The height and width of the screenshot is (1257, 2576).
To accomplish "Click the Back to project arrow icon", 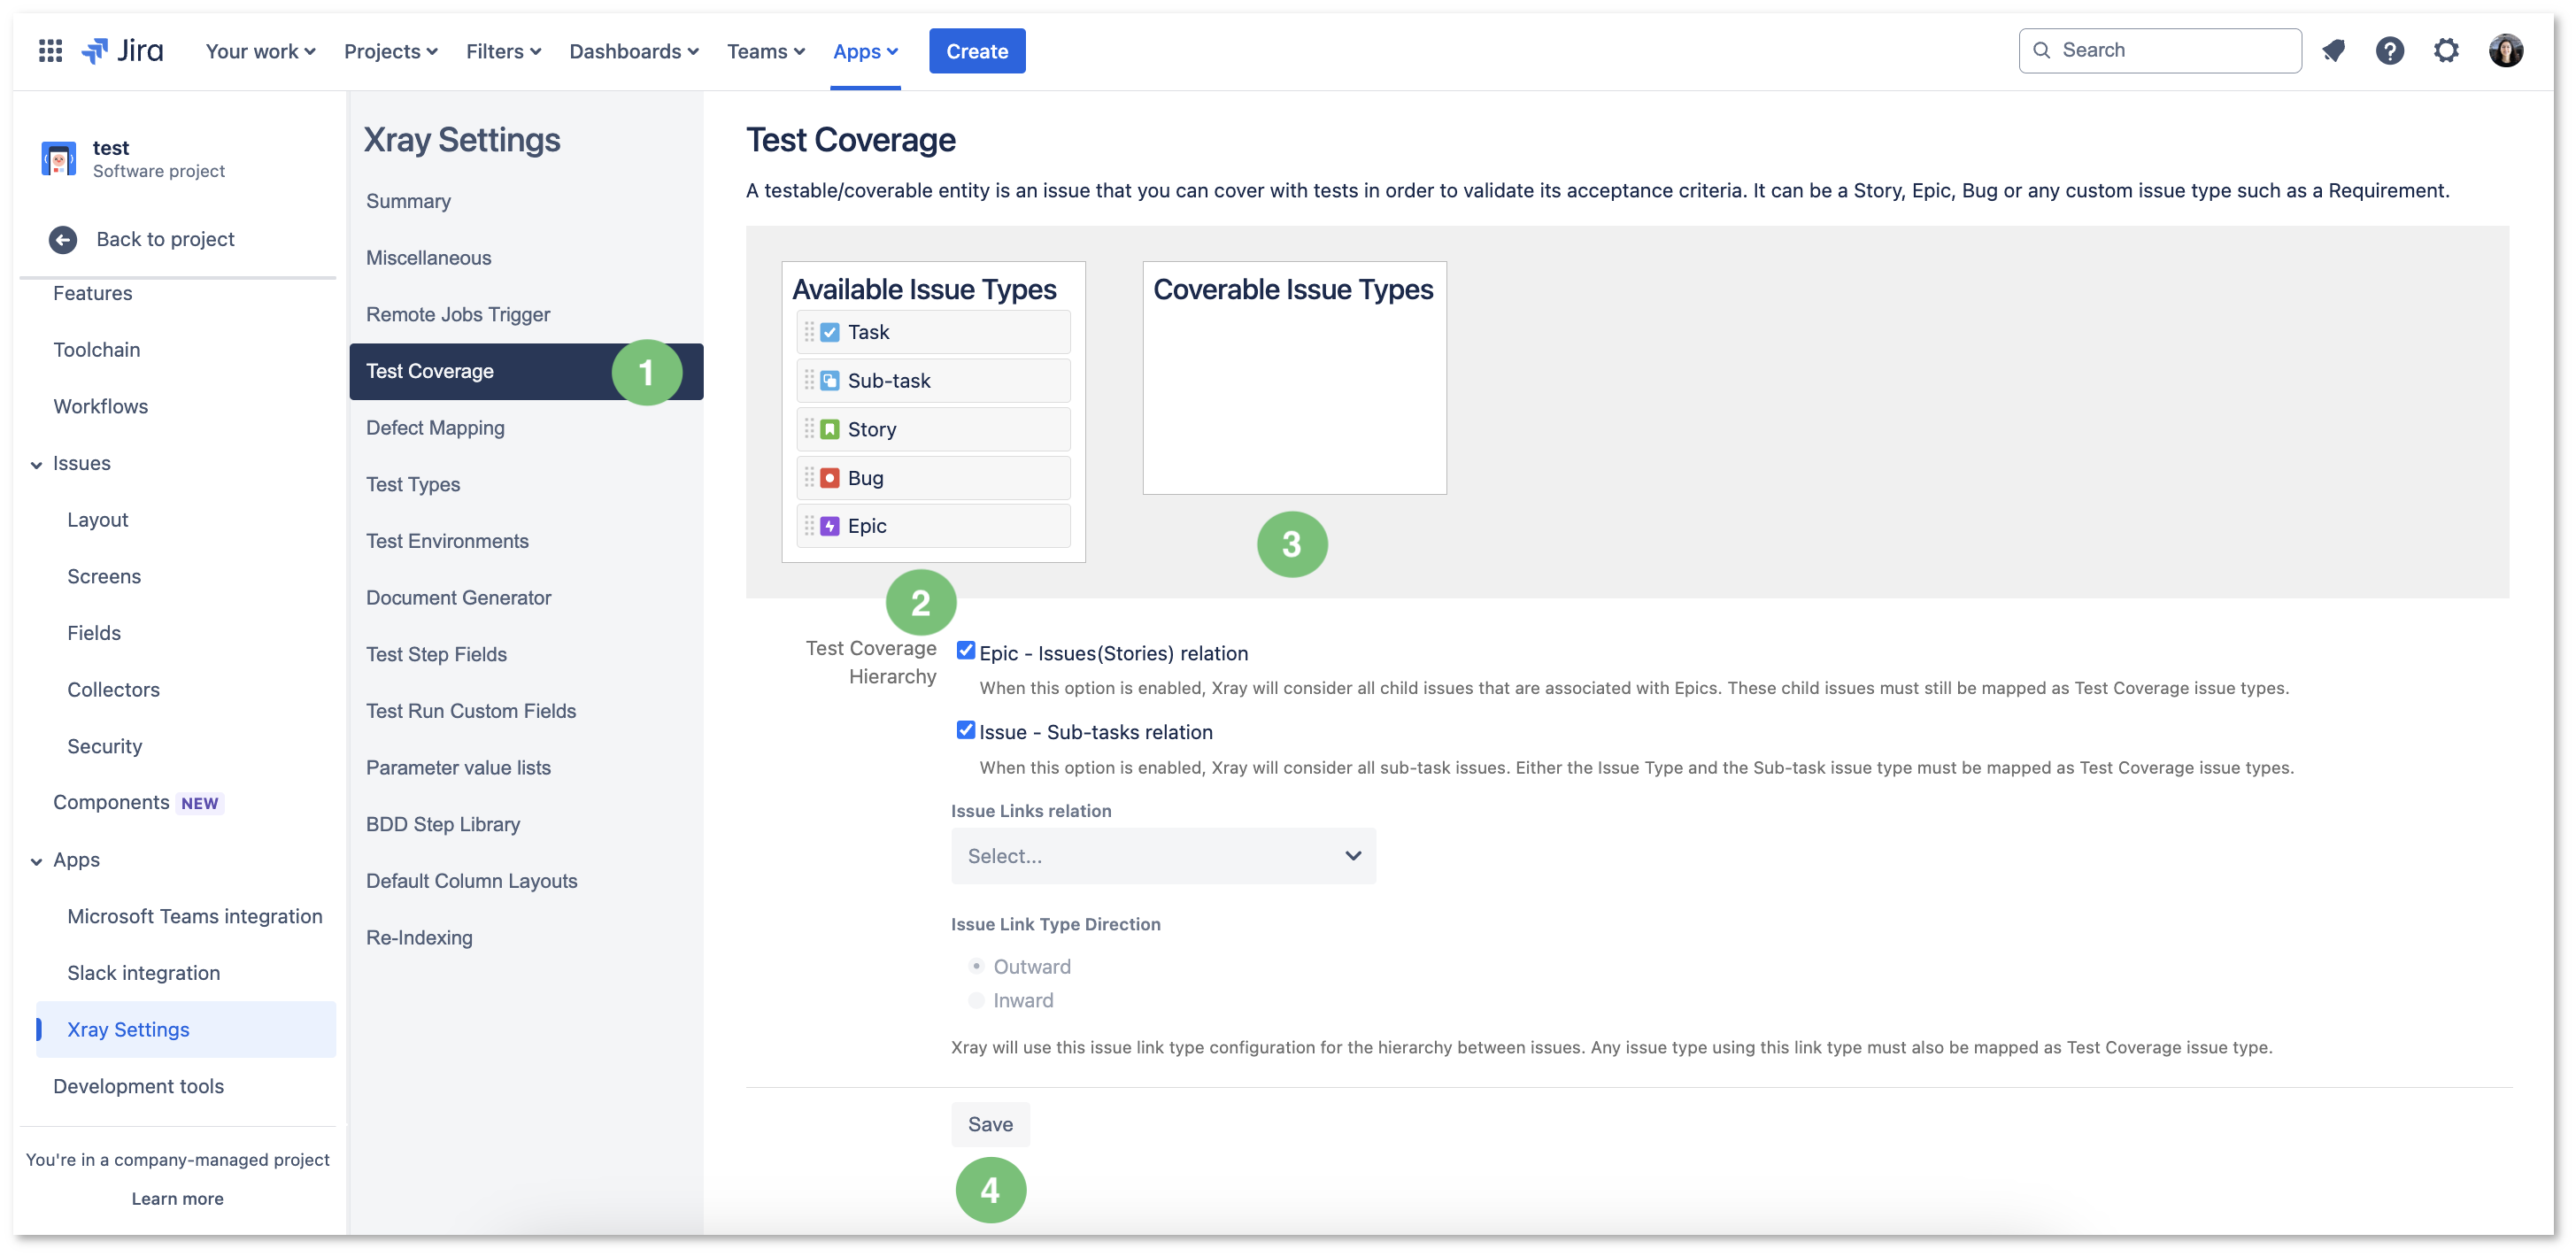I will click(x=63, y=239).
